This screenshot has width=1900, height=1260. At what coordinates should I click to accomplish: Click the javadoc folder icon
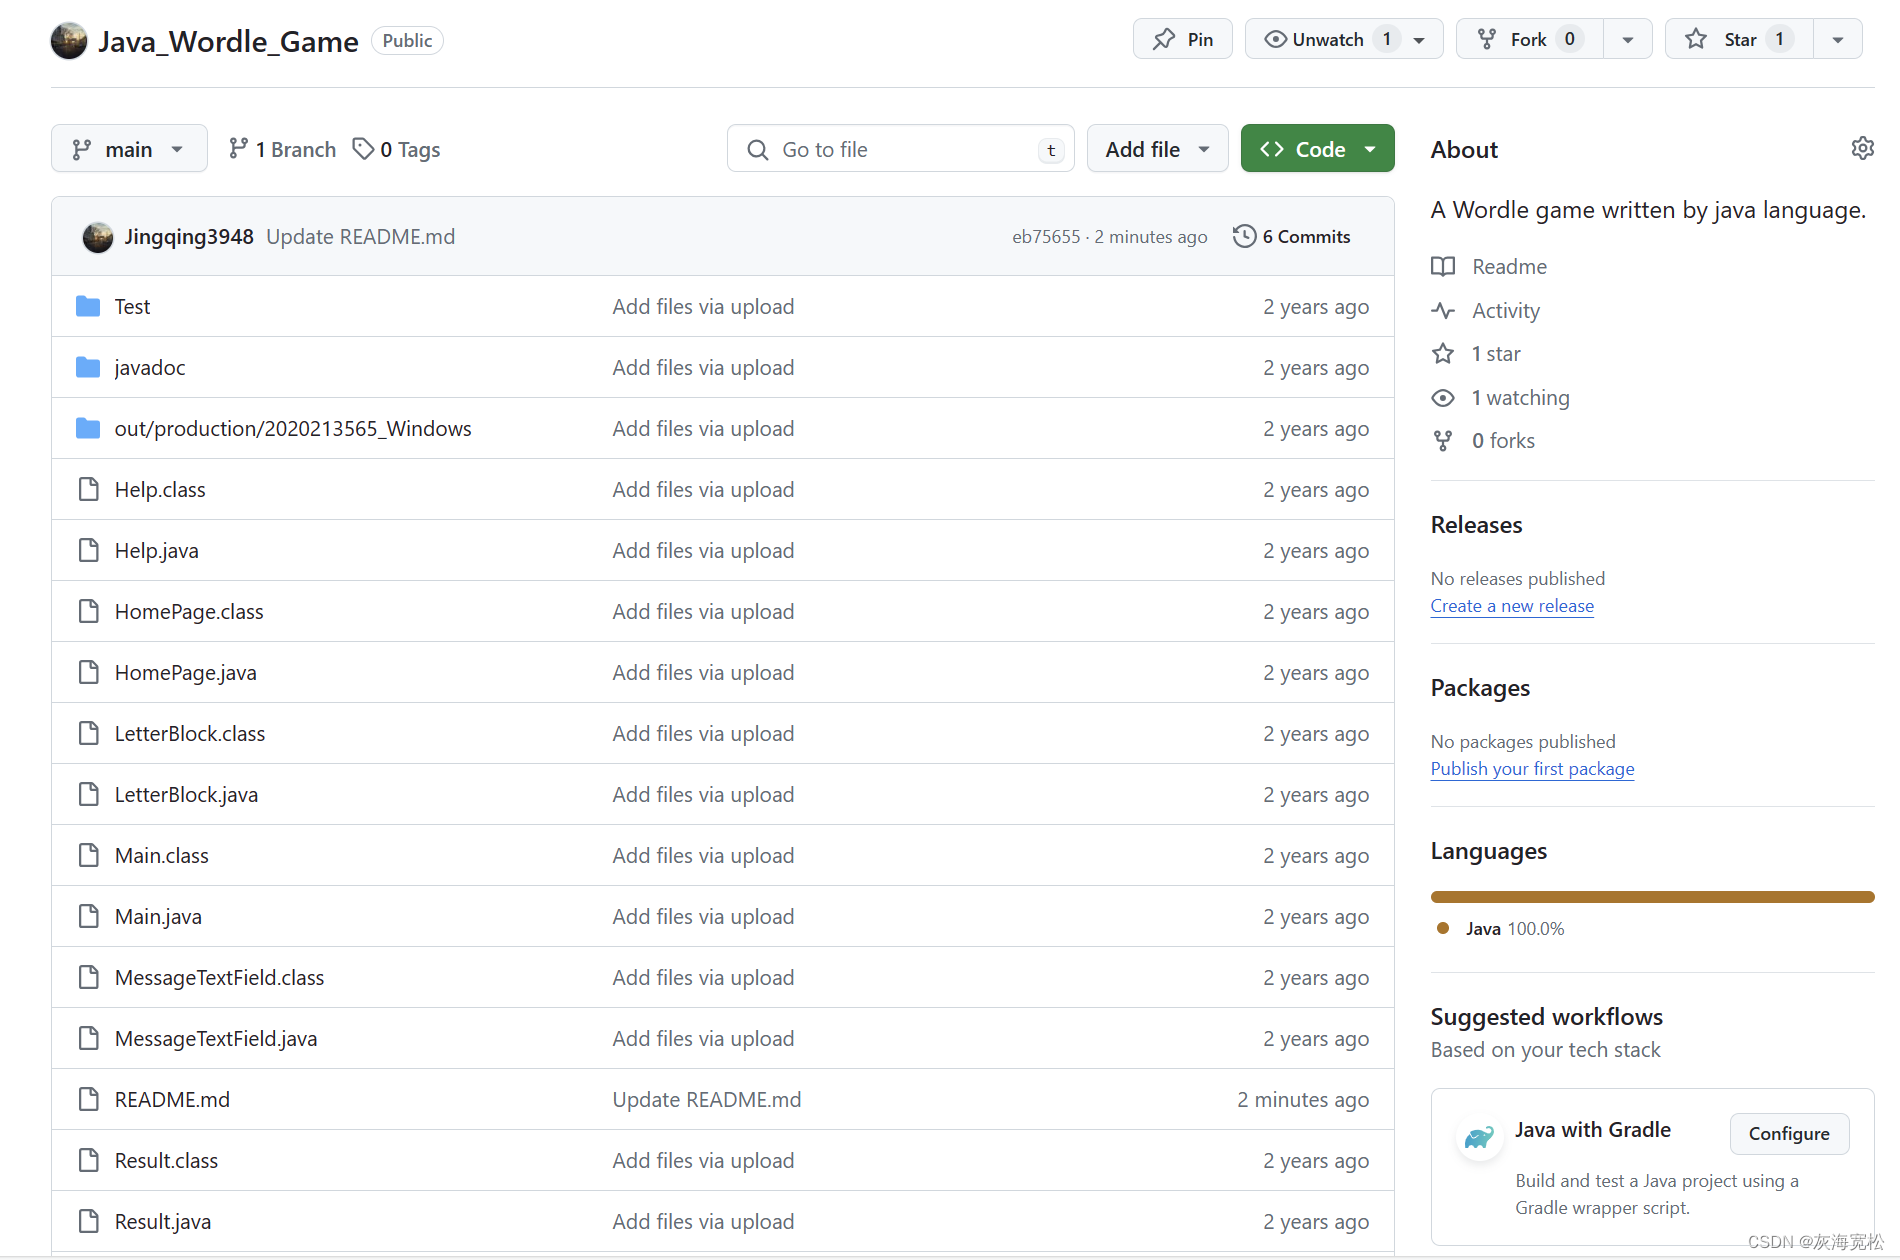[x=88, y=367]
